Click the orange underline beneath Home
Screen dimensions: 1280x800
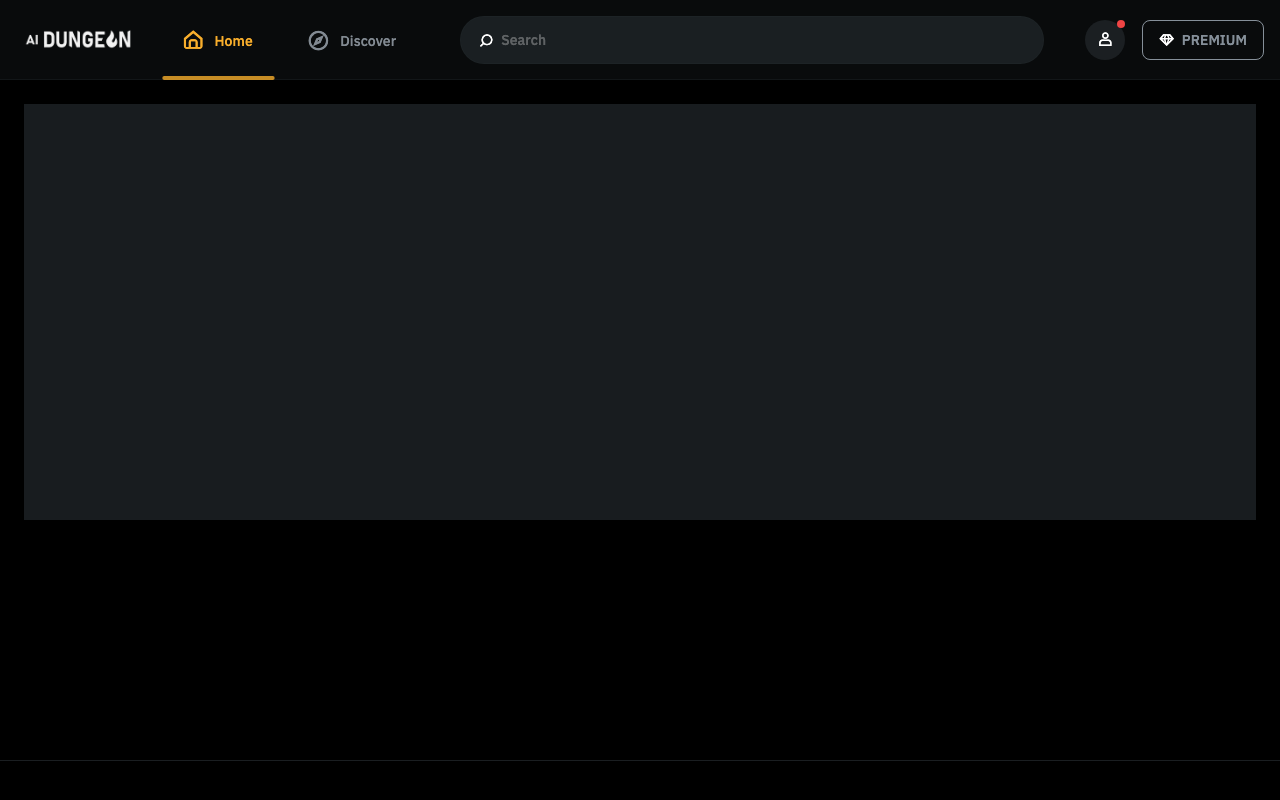(x=218, y=77)
